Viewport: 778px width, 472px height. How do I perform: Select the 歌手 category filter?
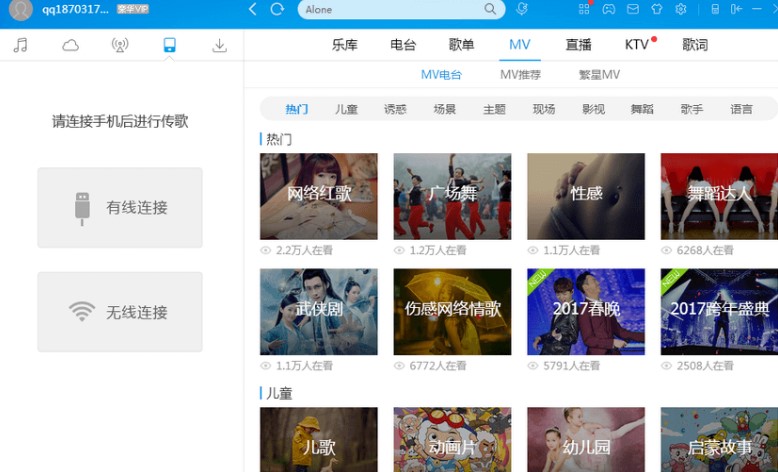[x=692, y=109]
